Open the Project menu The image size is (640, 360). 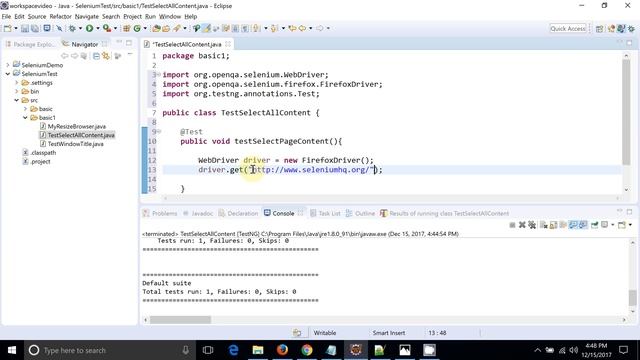pos(132,16)
